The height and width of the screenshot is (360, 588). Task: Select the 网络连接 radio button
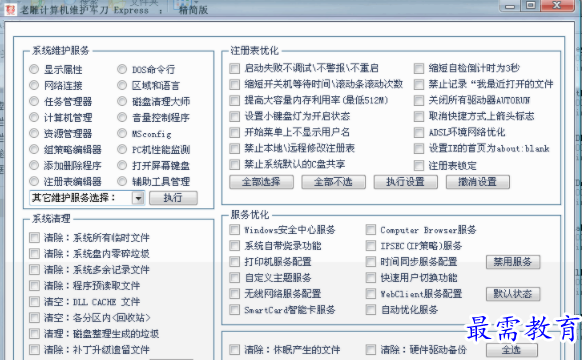pos(34,86)
